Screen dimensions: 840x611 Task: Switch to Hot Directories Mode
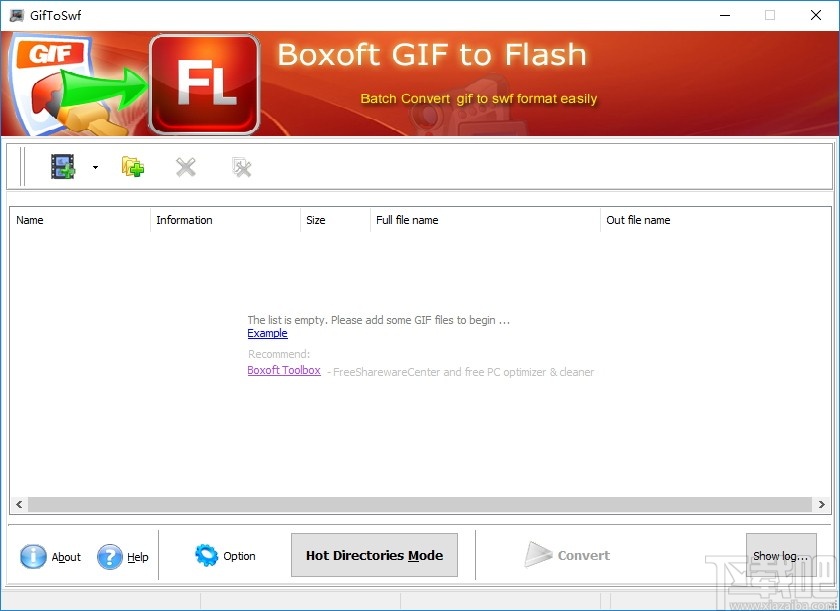pyautogui.click(x=374, y=555)
